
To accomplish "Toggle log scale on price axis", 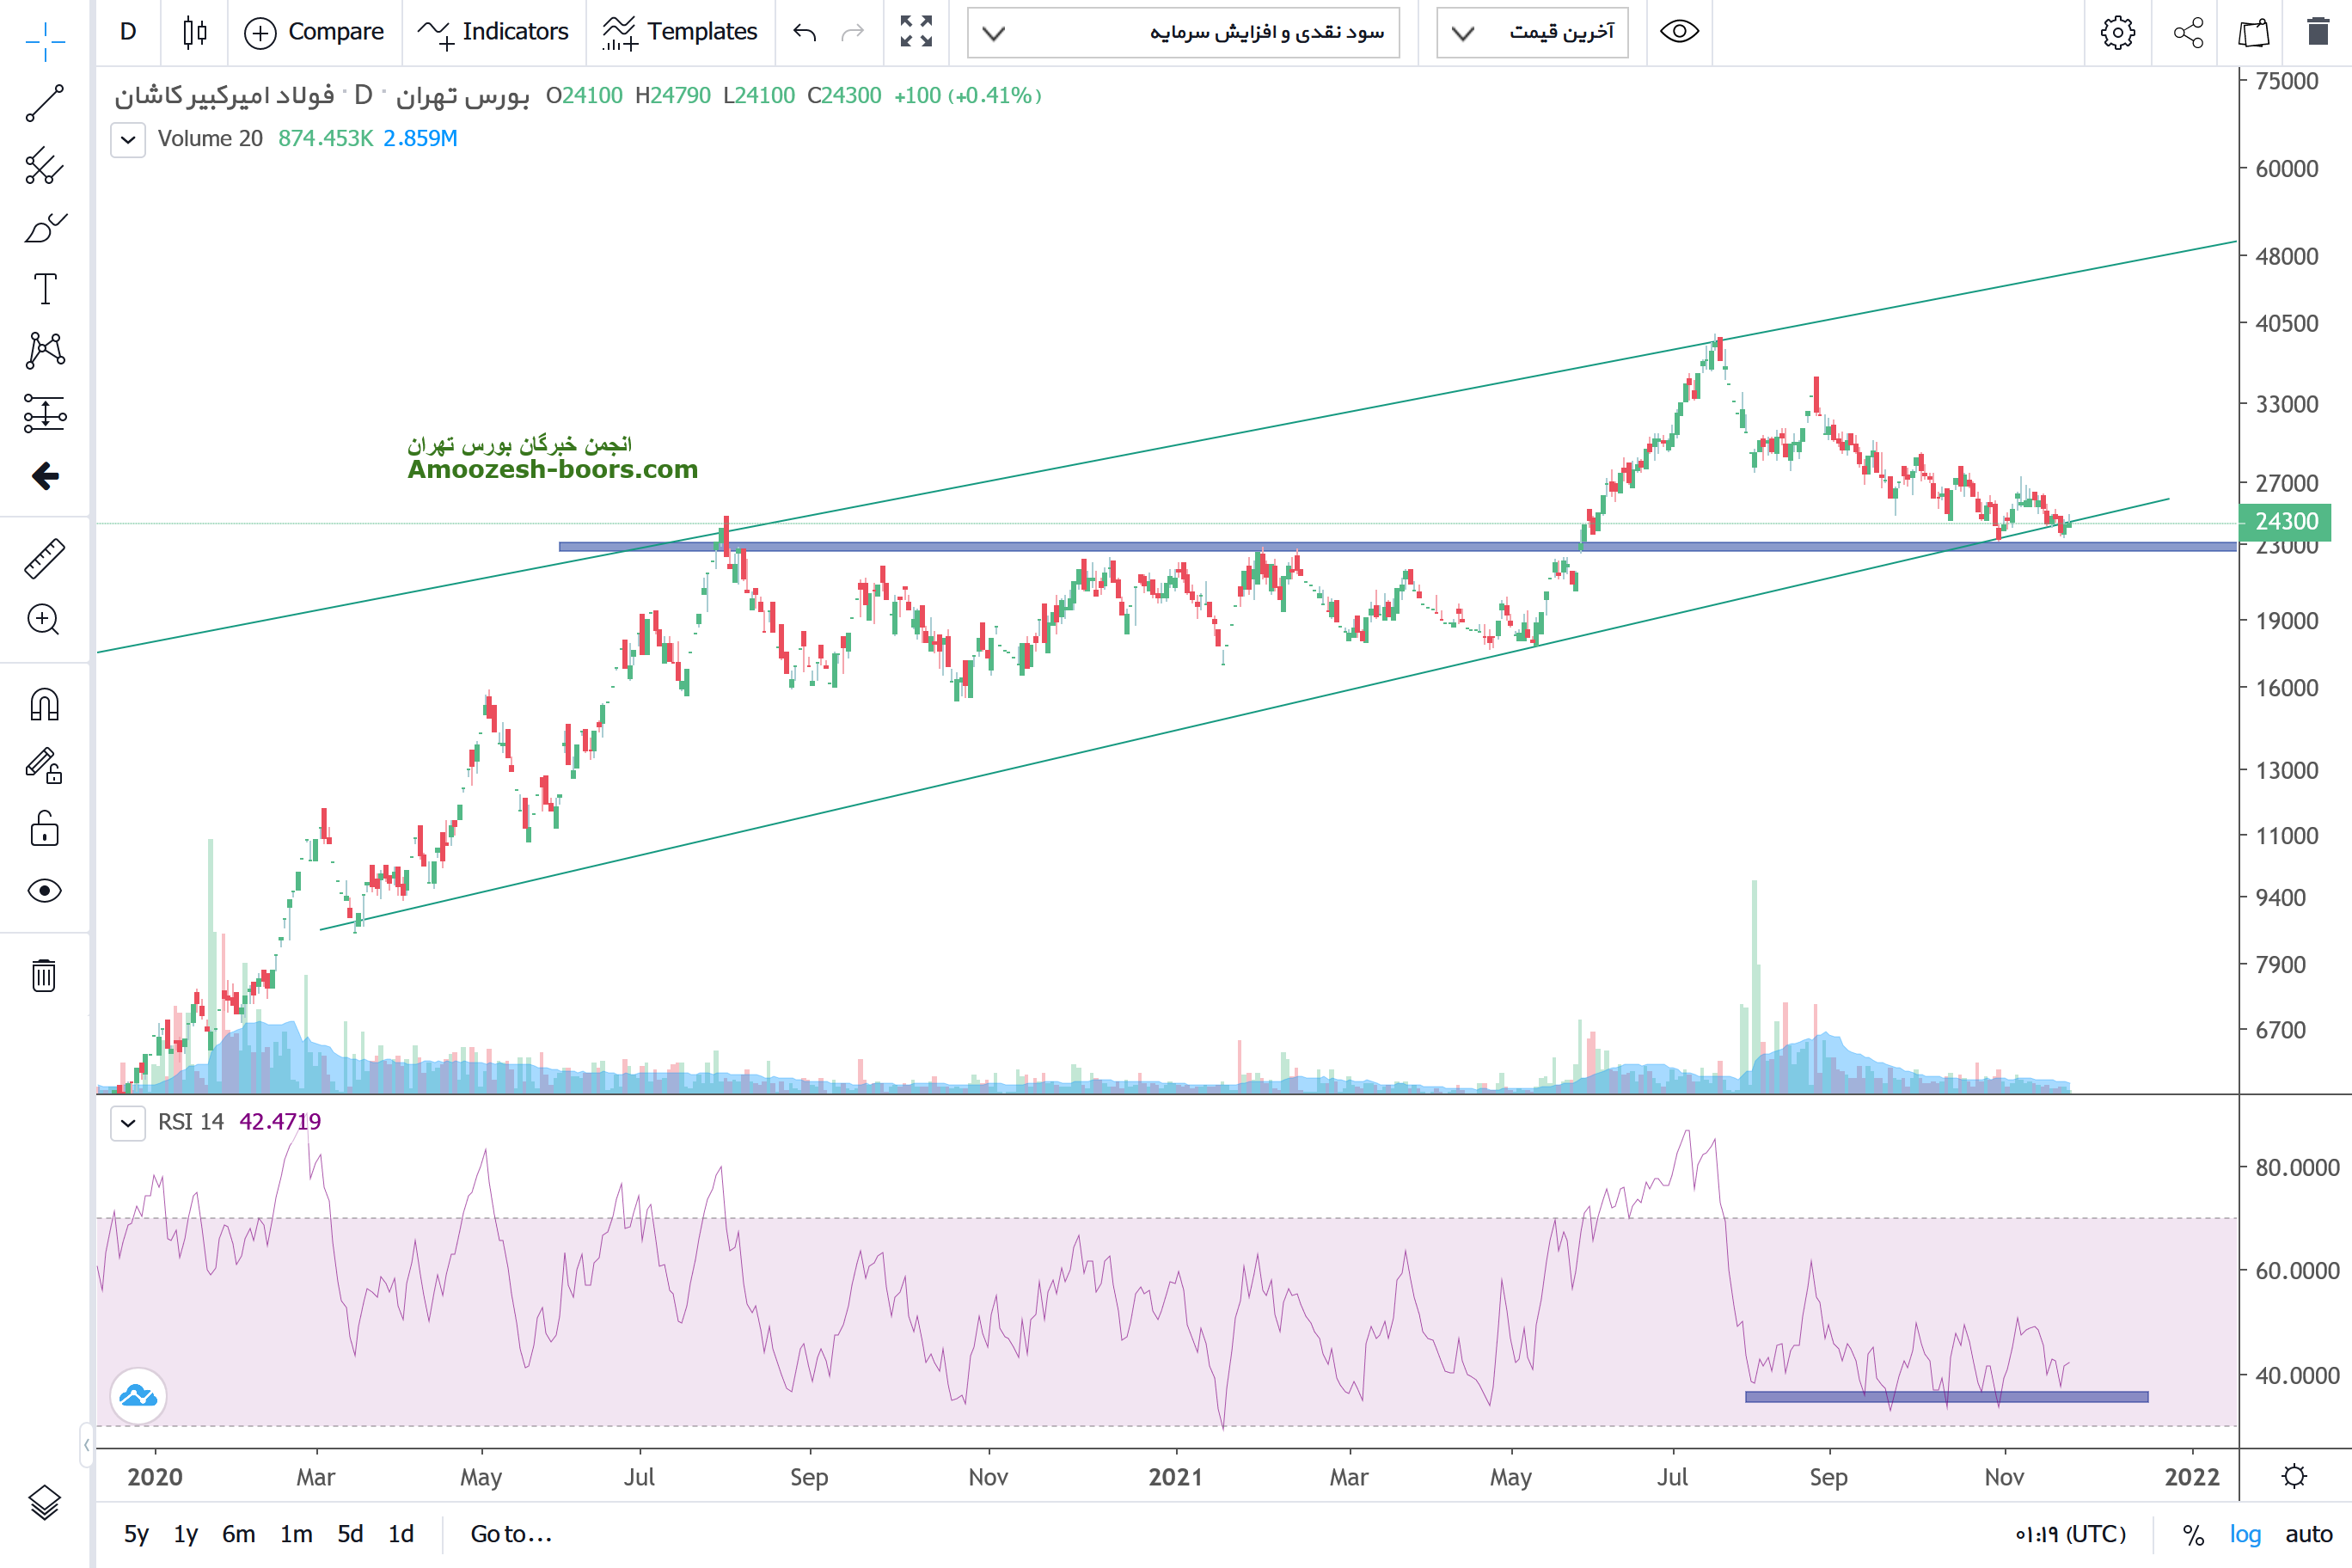I will (2244, 1534).
